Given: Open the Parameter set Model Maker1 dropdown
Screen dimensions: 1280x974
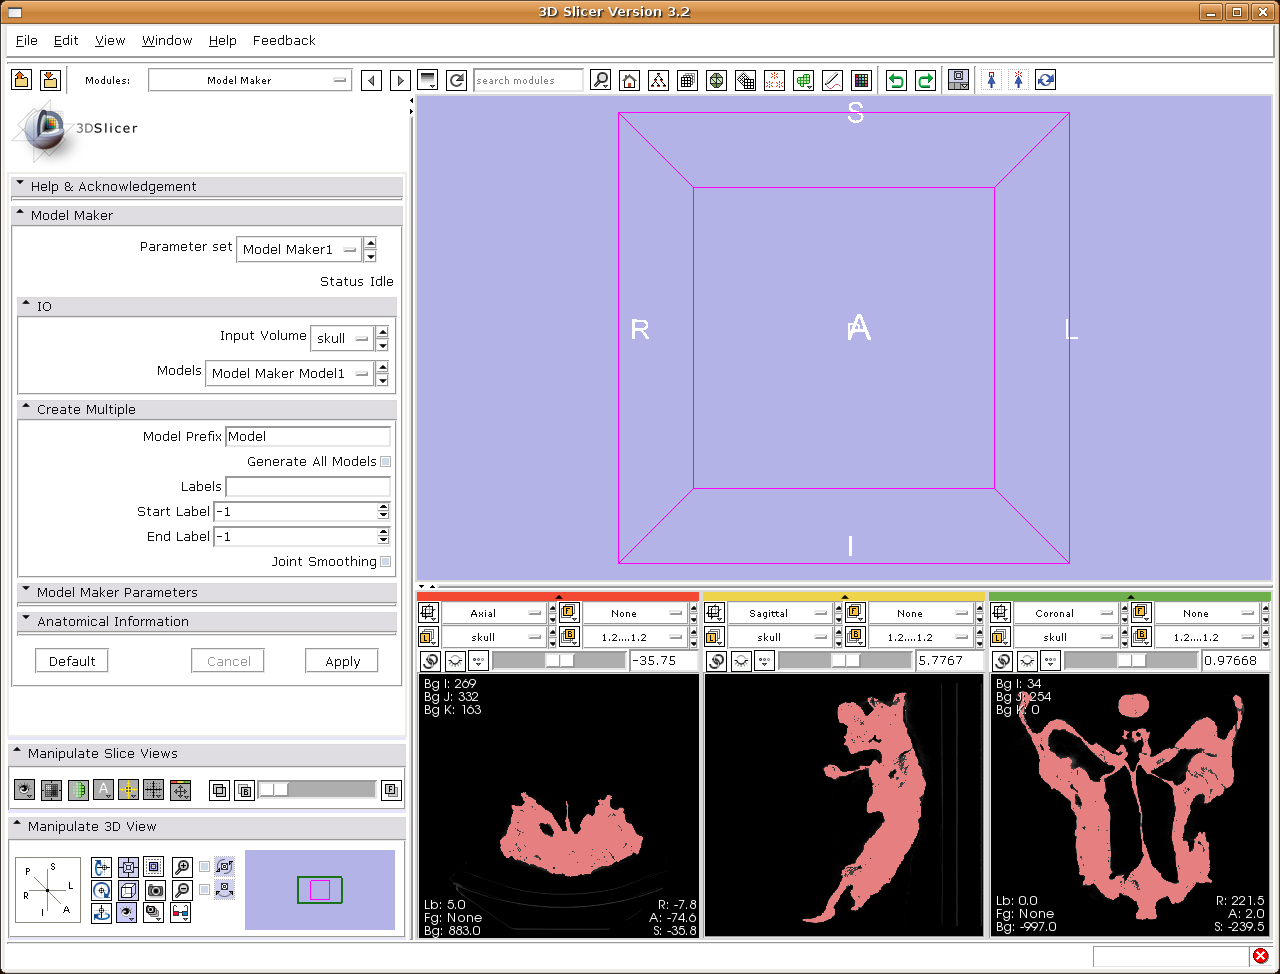Looking at the screenshot, I should pyautogui.click(x=298, y=250).
